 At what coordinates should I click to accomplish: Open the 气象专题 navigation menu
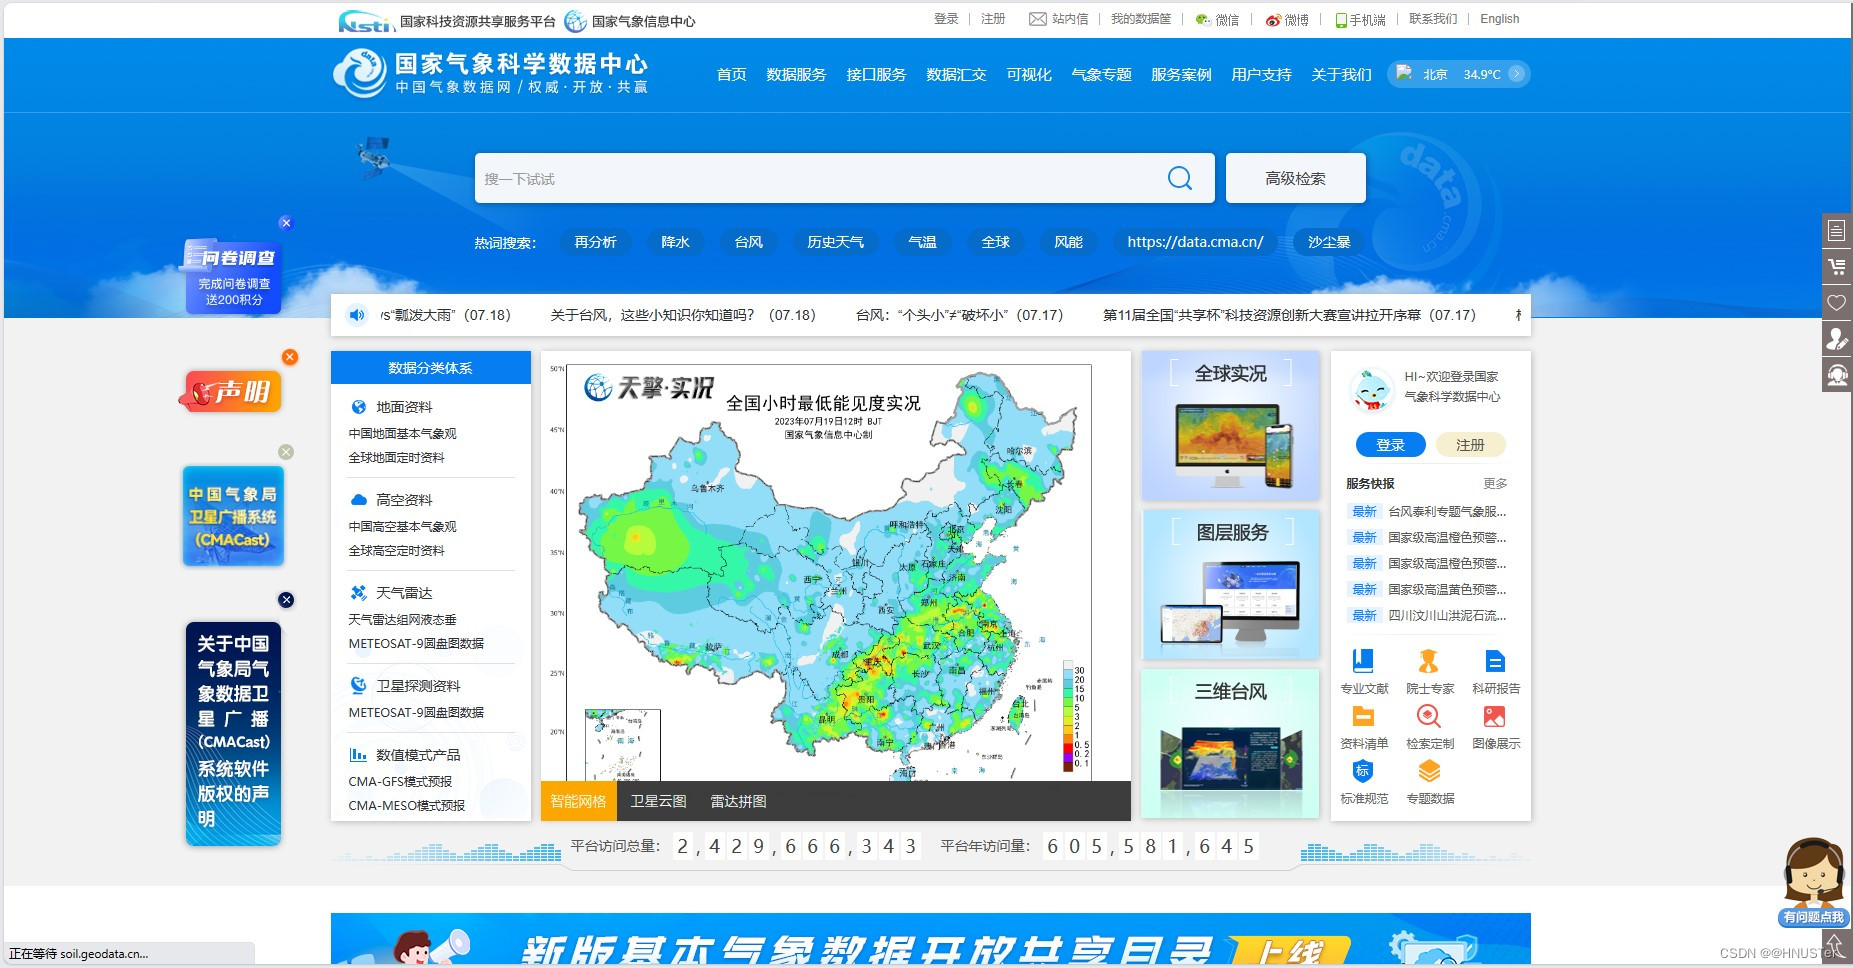(1101, 74)
